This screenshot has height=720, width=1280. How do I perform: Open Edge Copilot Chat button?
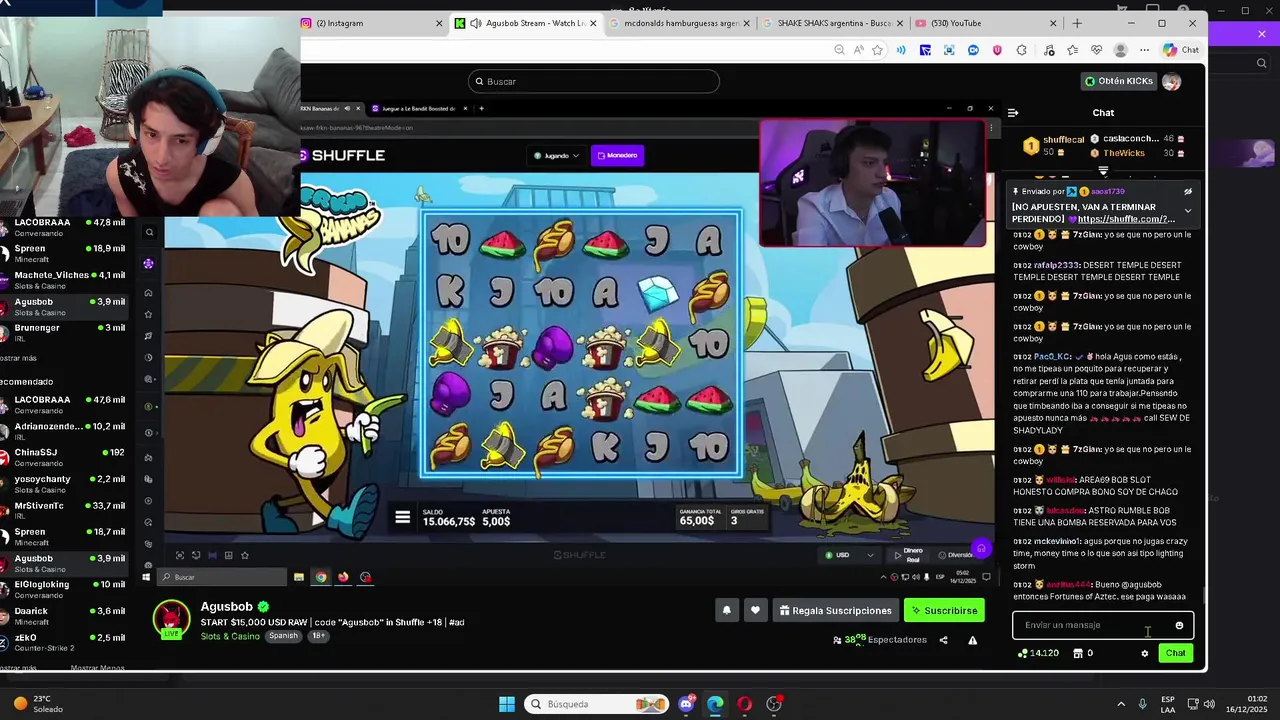tap(1180, 50)
